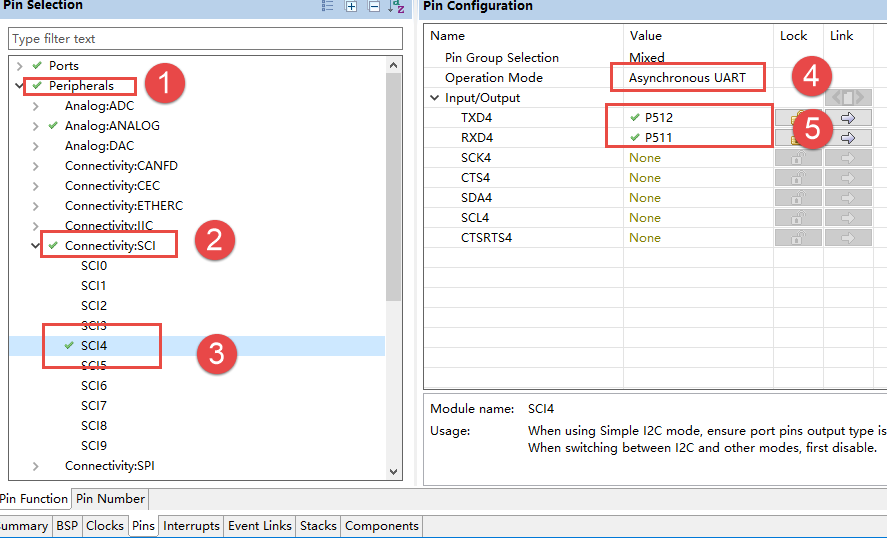The width and height of the screenshot is (887, 538).
Task: Expand the Ports tree node
Action: 20,66
